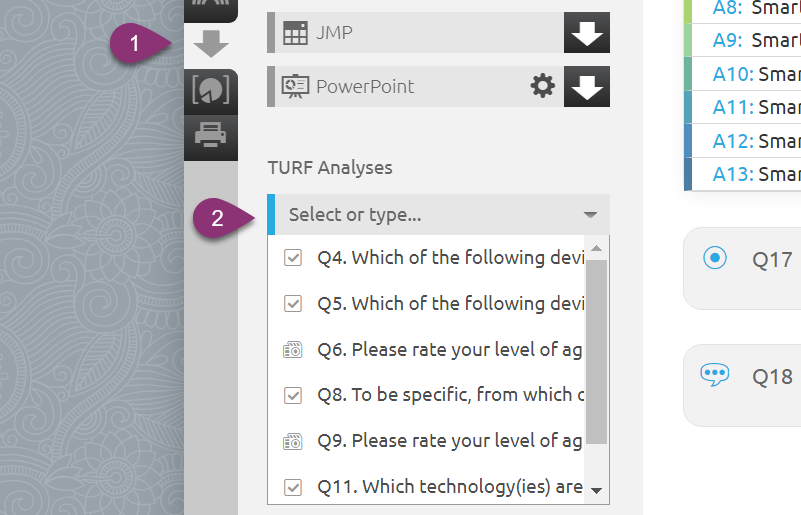Click the list scrollbar up arrow
801x515 pixels.
click(596, 248)
